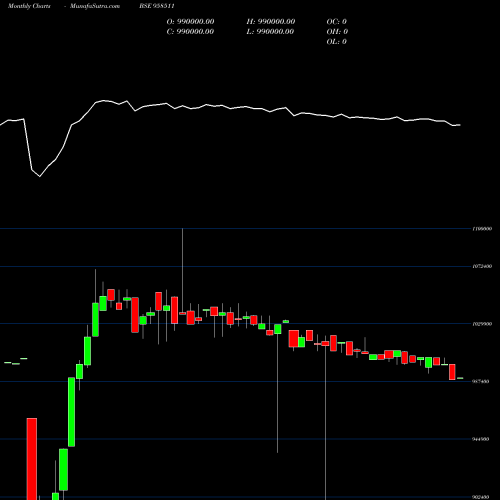Click the 'OC: 0' readout
Viewport: 500px width, 500px height.
click(x=337, y=22)
